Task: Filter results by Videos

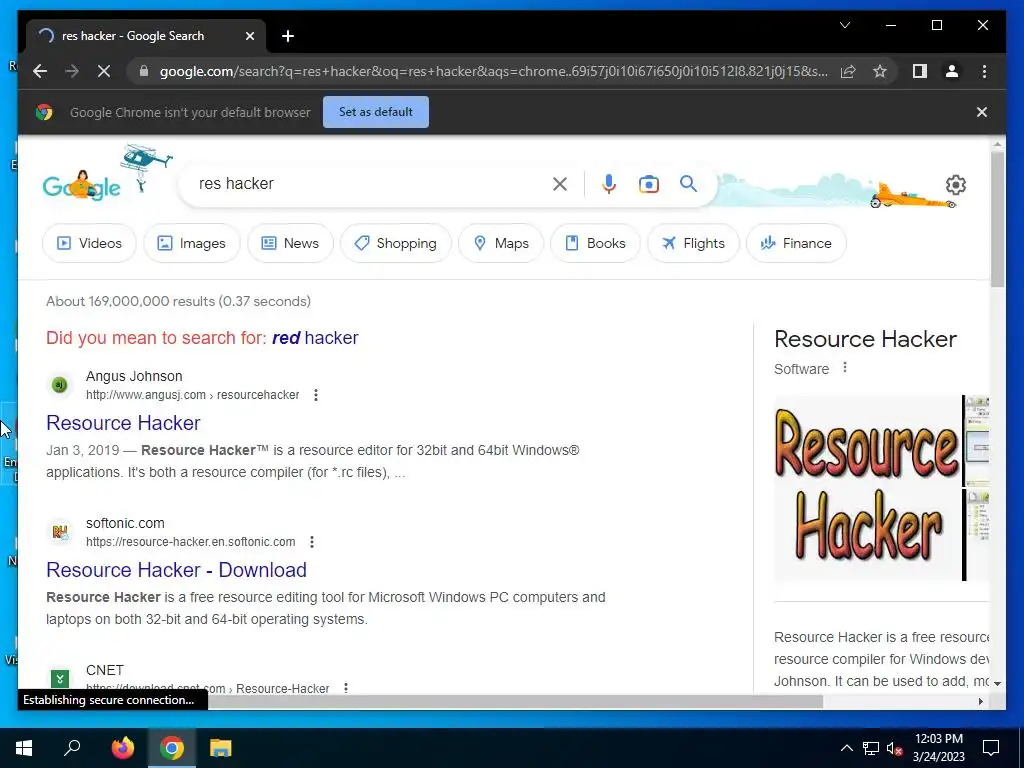Action: (x=89, y=243)
